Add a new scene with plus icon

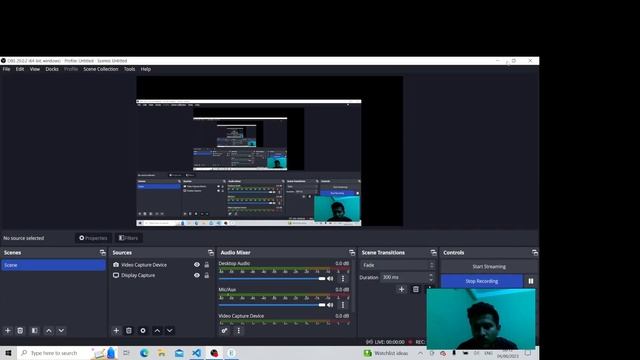[8, 331]
